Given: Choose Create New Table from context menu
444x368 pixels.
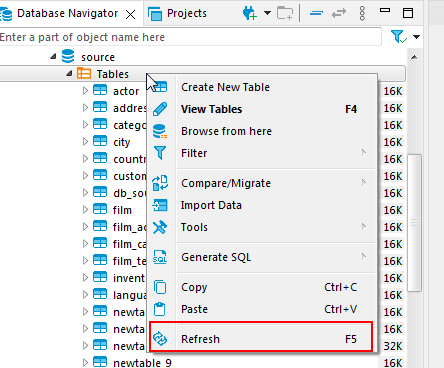Looking at the screenshot, I should [x=262, y=87].
